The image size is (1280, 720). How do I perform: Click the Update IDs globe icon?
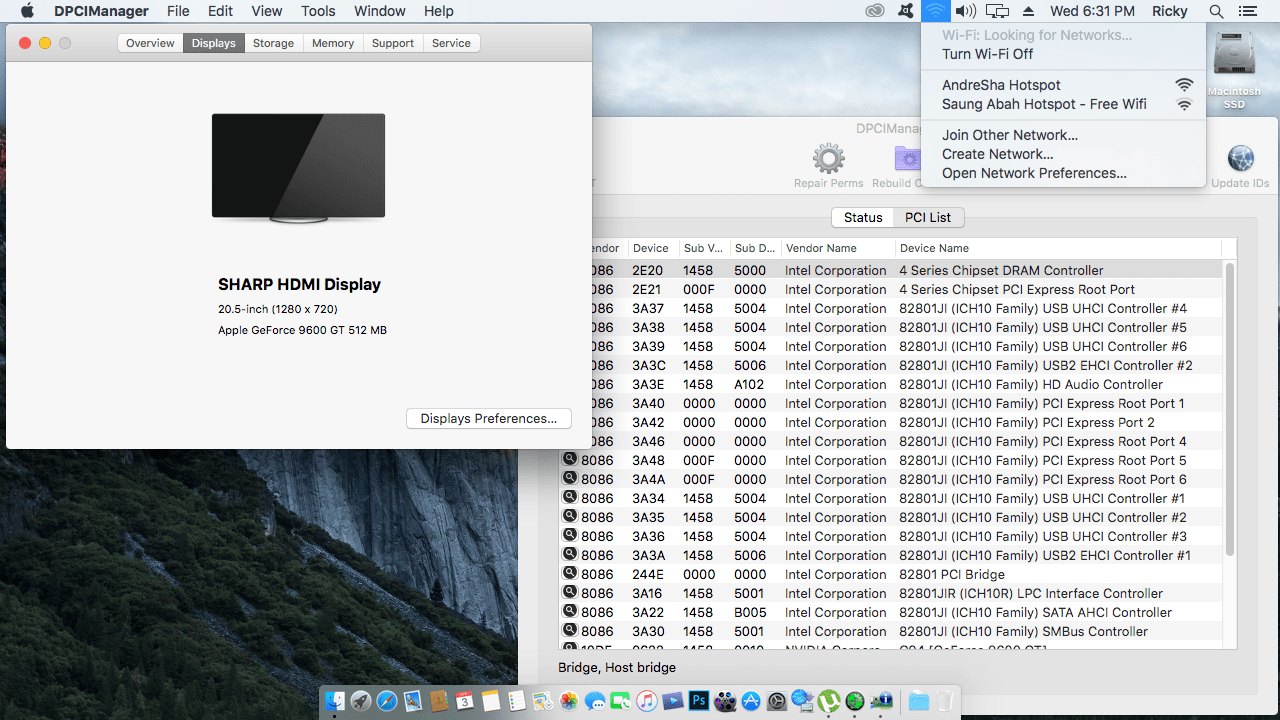click(1240, 165)
